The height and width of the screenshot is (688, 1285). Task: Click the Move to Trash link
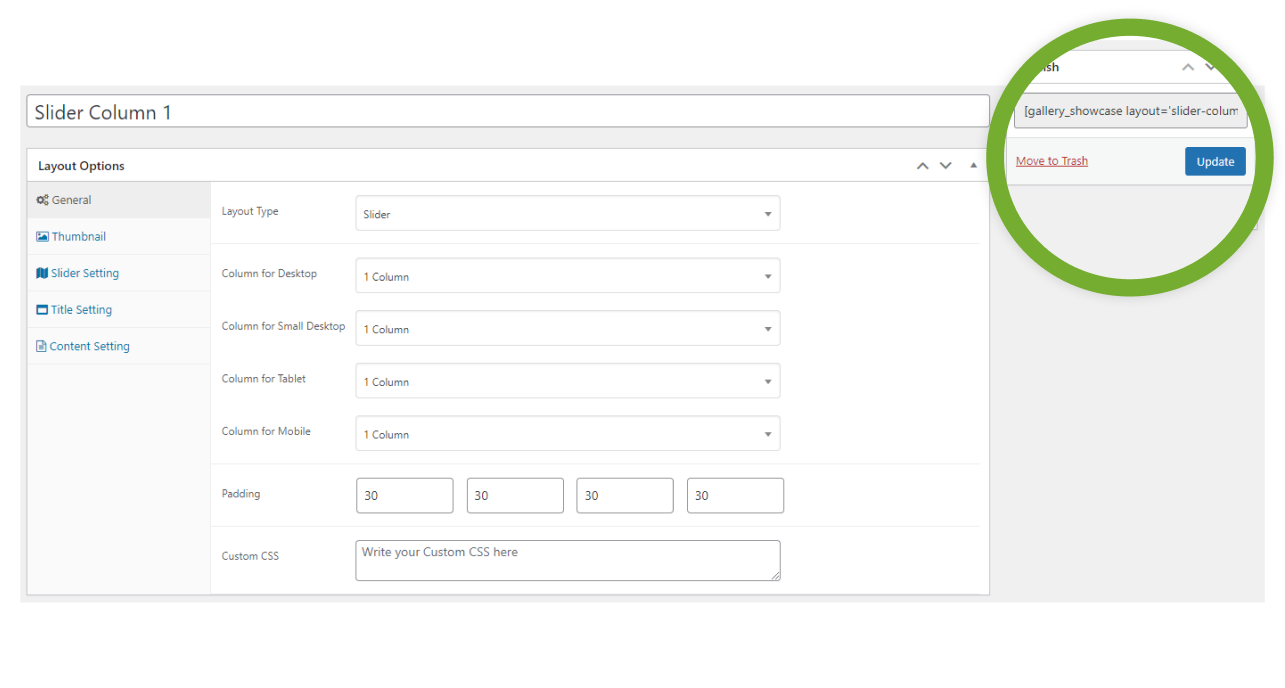(x=1051, y=160)
